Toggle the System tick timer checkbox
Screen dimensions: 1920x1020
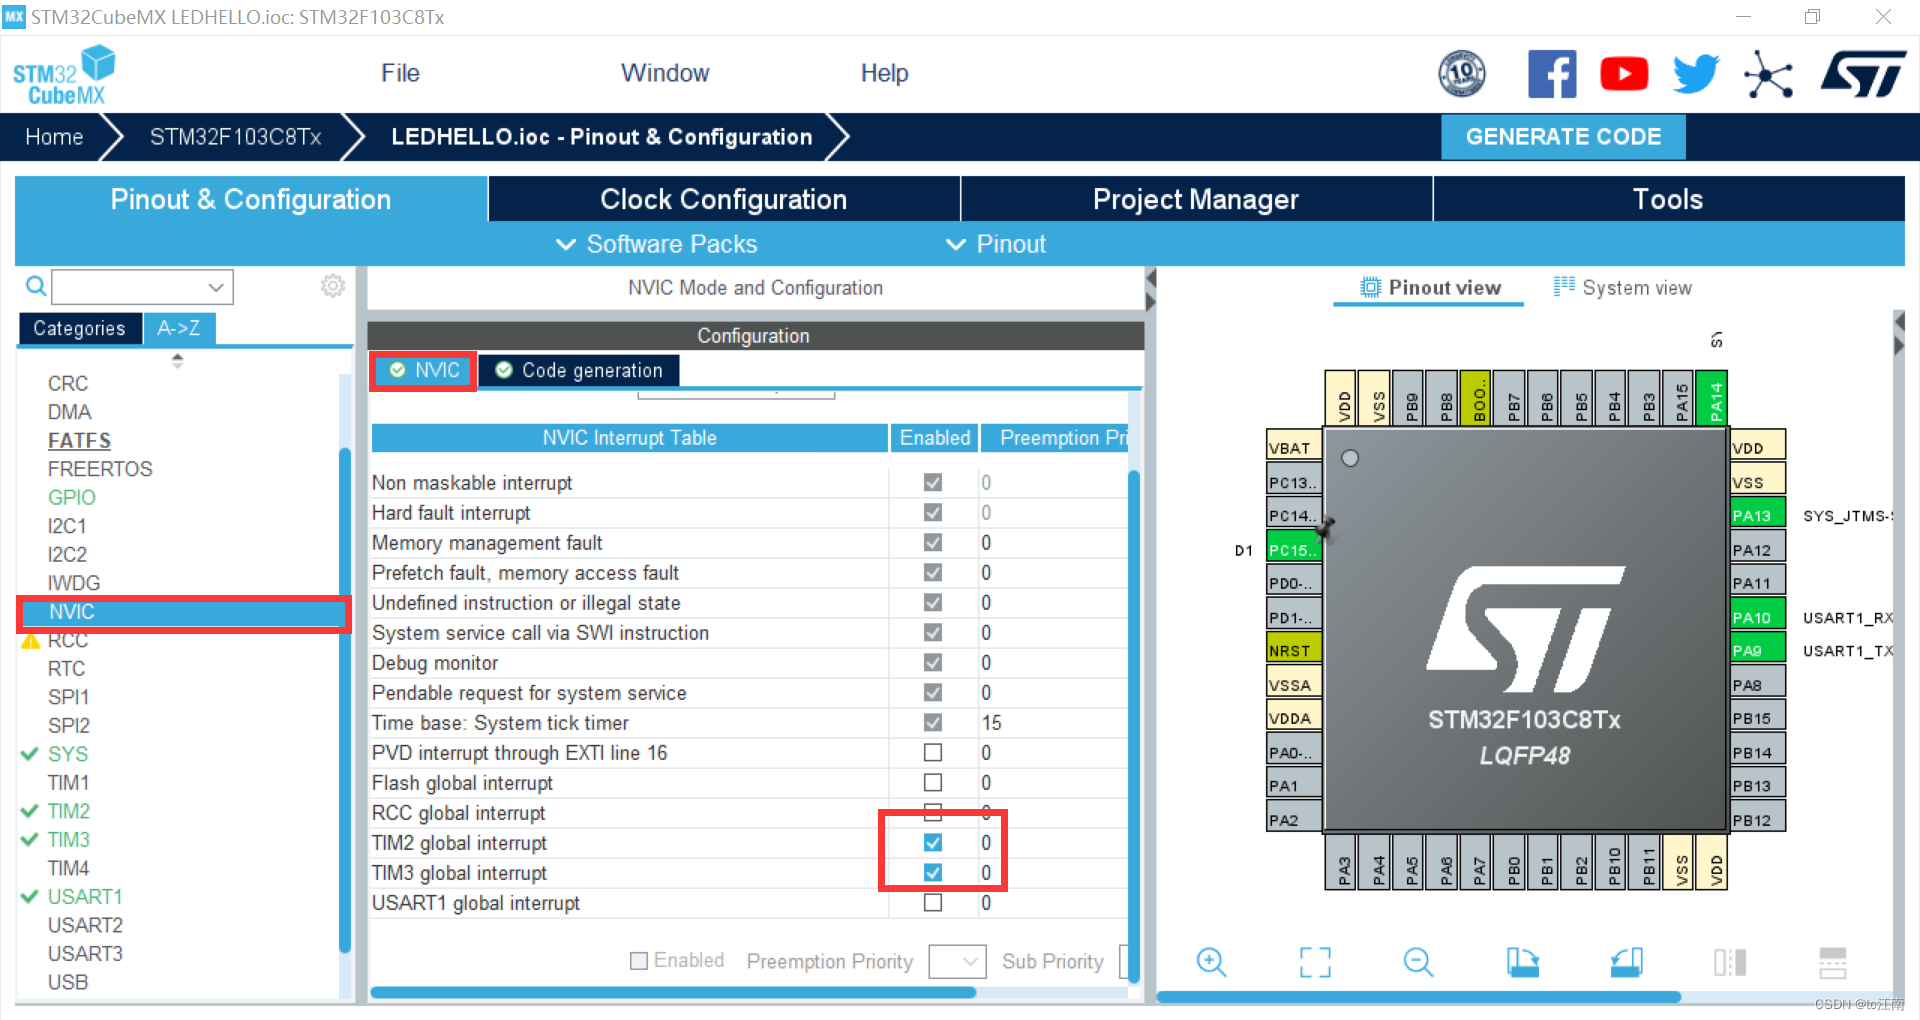point(933,723)
